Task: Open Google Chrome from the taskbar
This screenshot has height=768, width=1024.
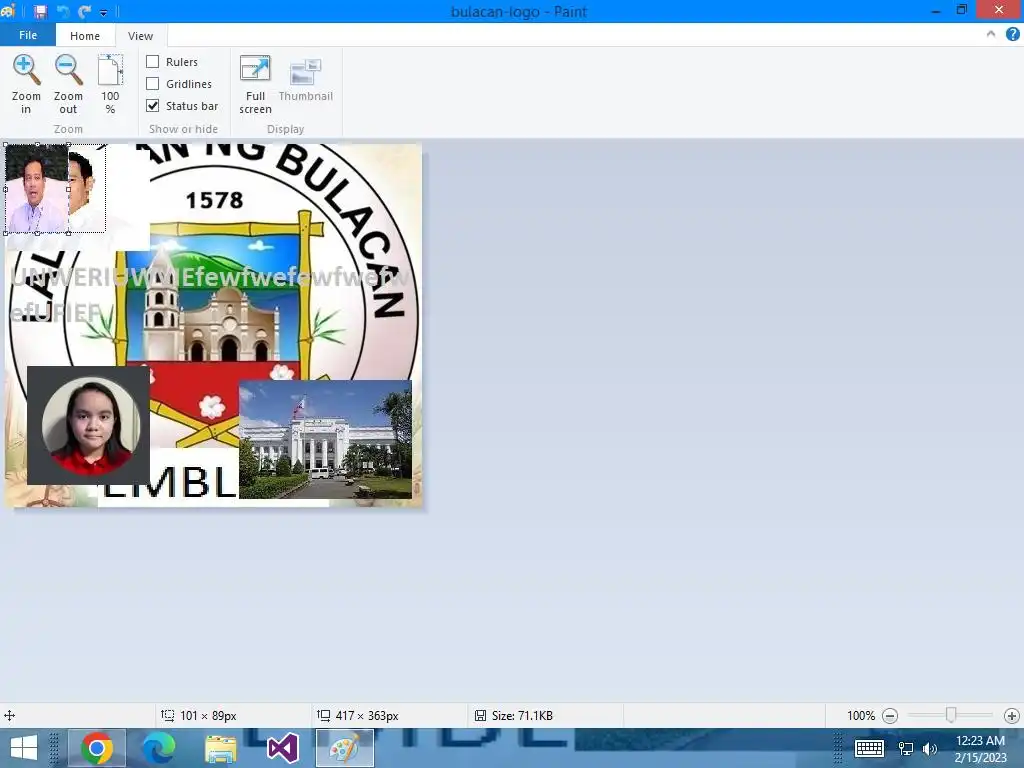Action: coord(97,748)
